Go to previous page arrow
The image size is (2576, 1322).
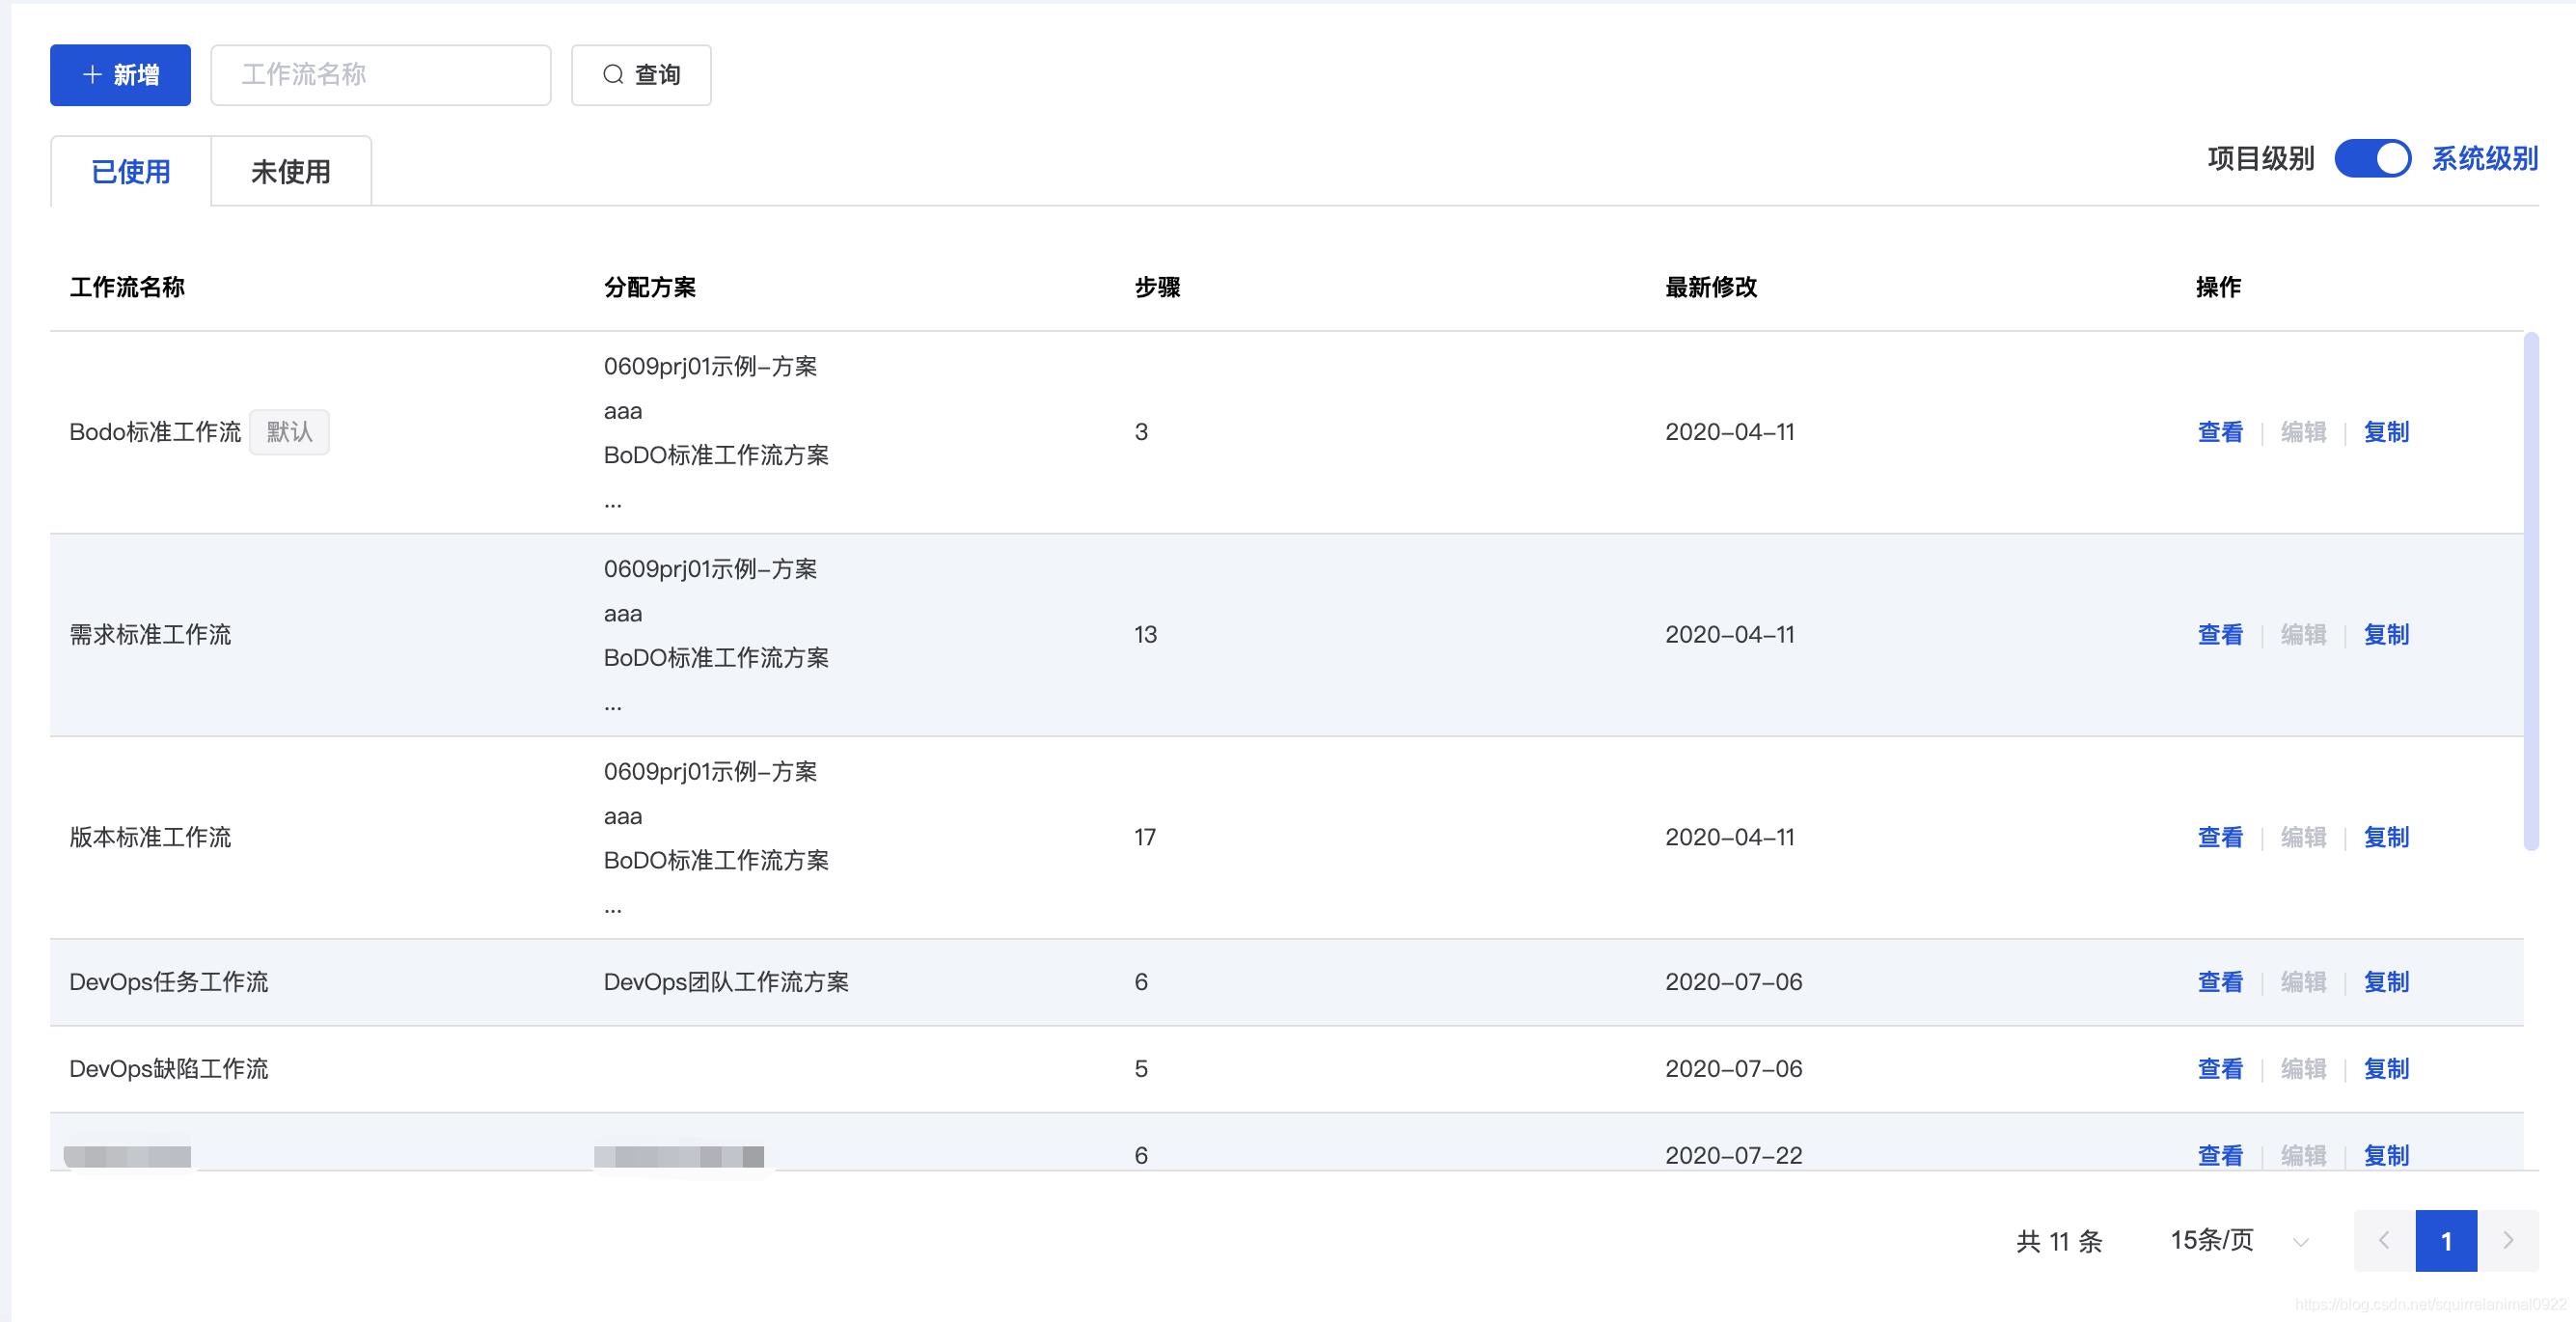2384,1241
